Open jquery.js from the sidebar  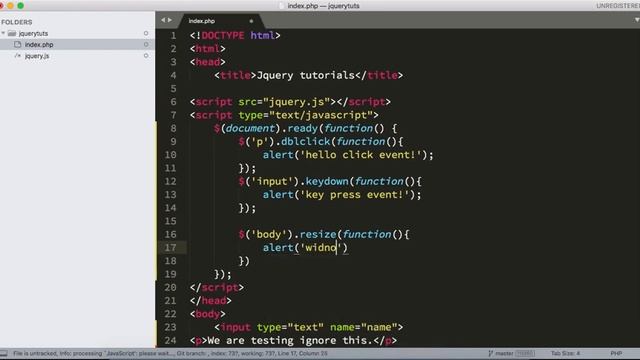[37, 56]
